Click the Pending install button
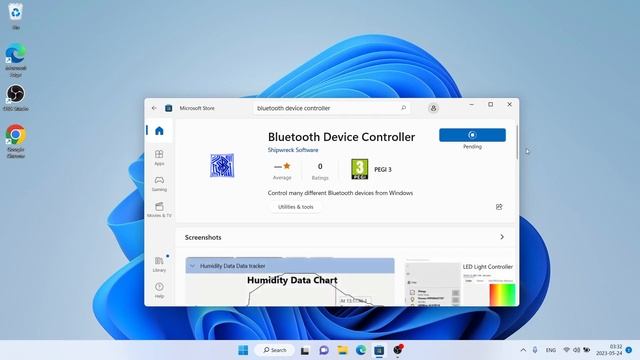Image resolution: width=640 pixels, height=360 pixels. [472, 135]
